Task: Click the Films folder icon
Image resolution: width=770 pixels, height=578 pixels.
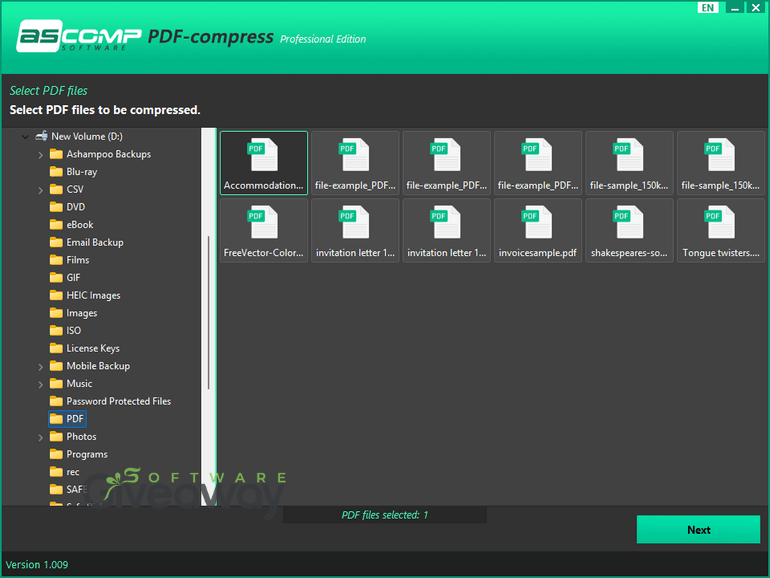Action: click(56, 260)
